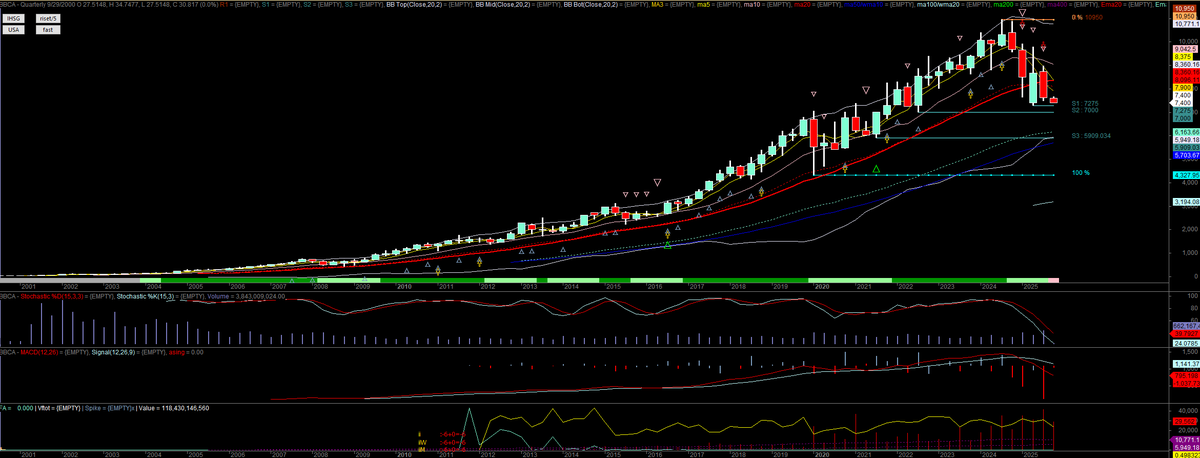
Task: Click the '100 %' Fibonacci level label
Action: tap(1080, 173)
